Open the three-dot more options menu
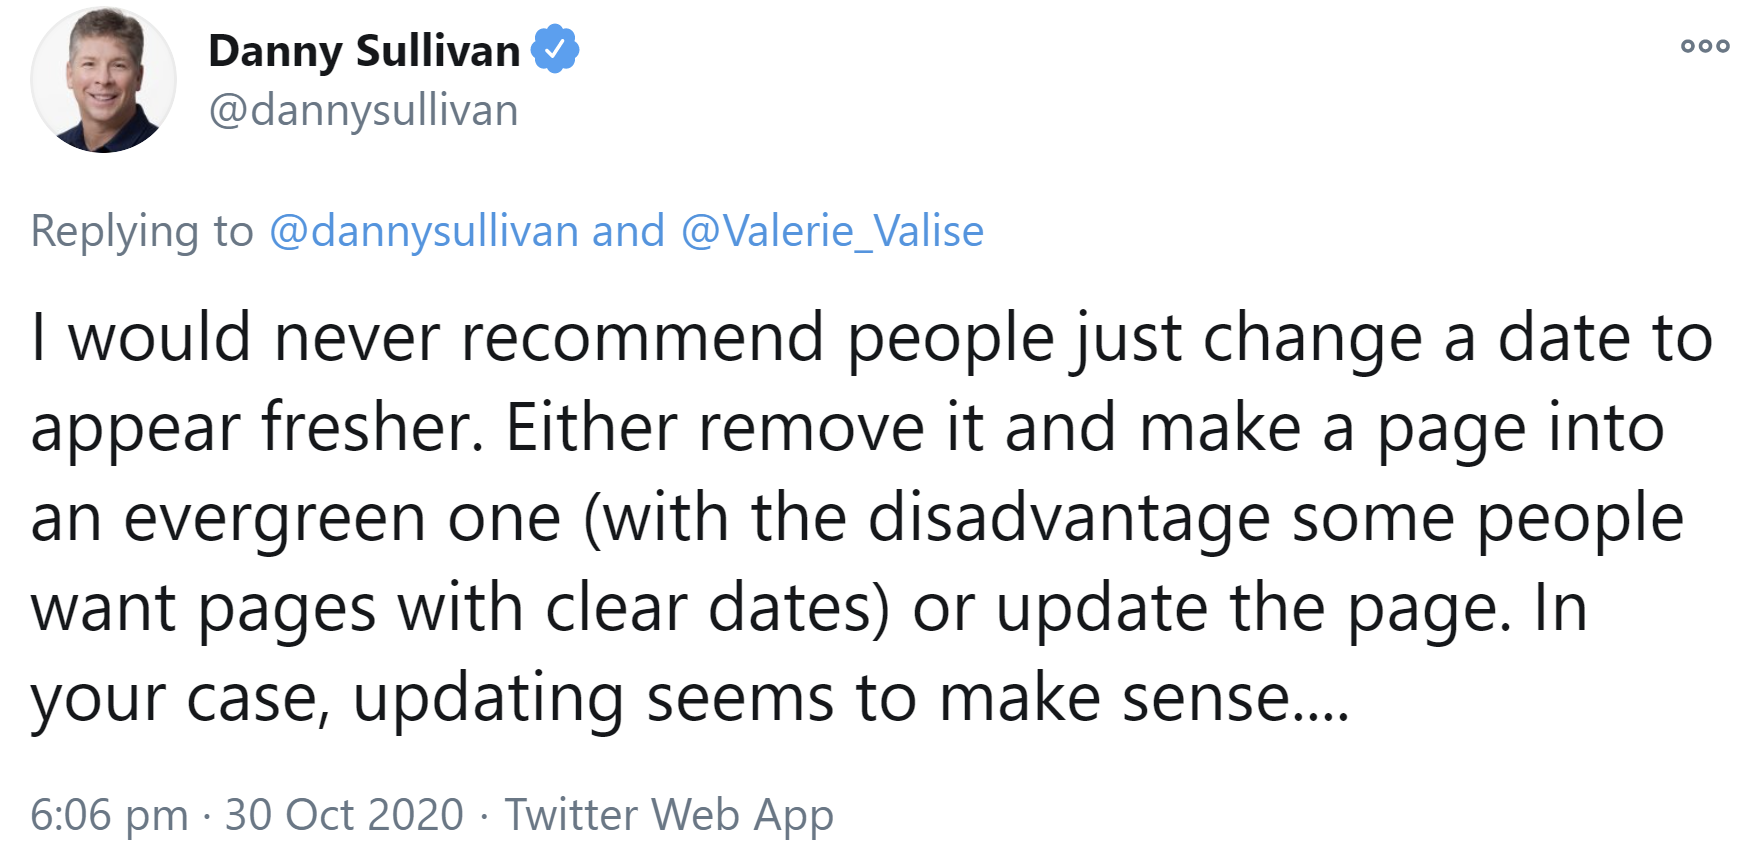 pyautogui.click(x=1705, y=46)
